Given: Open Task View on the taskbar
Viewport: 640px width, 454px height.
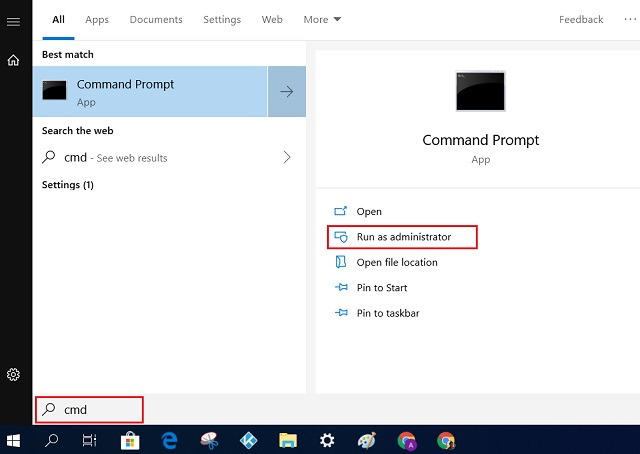Looking at the screenshot, I should [x=89, y=441].
